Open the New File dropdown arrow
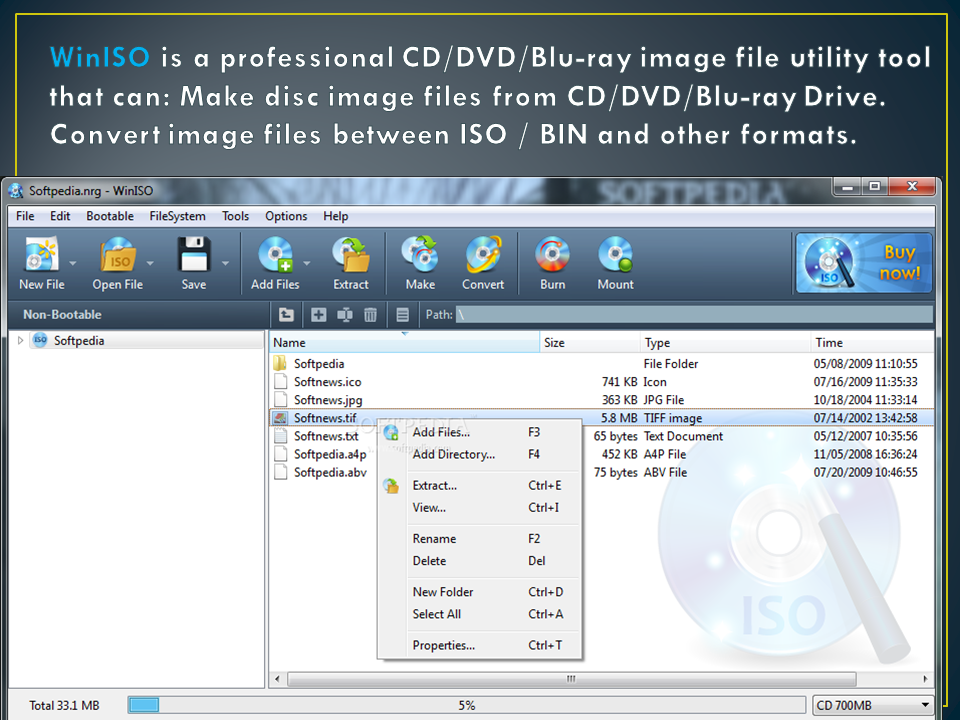This screenshot has width=960, height=720. point(73,263)
